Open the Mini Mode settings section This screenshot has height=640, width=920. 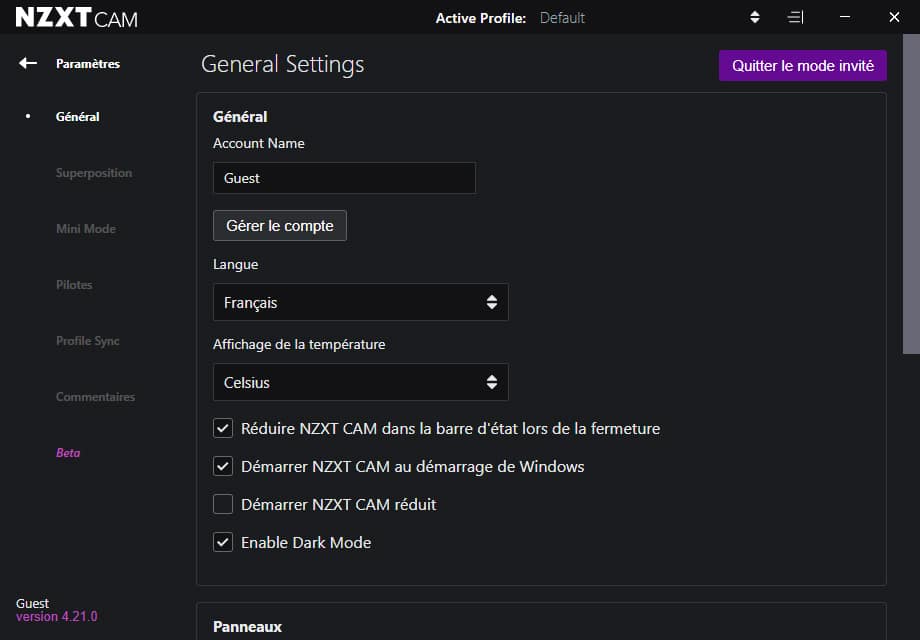[86, 229]
